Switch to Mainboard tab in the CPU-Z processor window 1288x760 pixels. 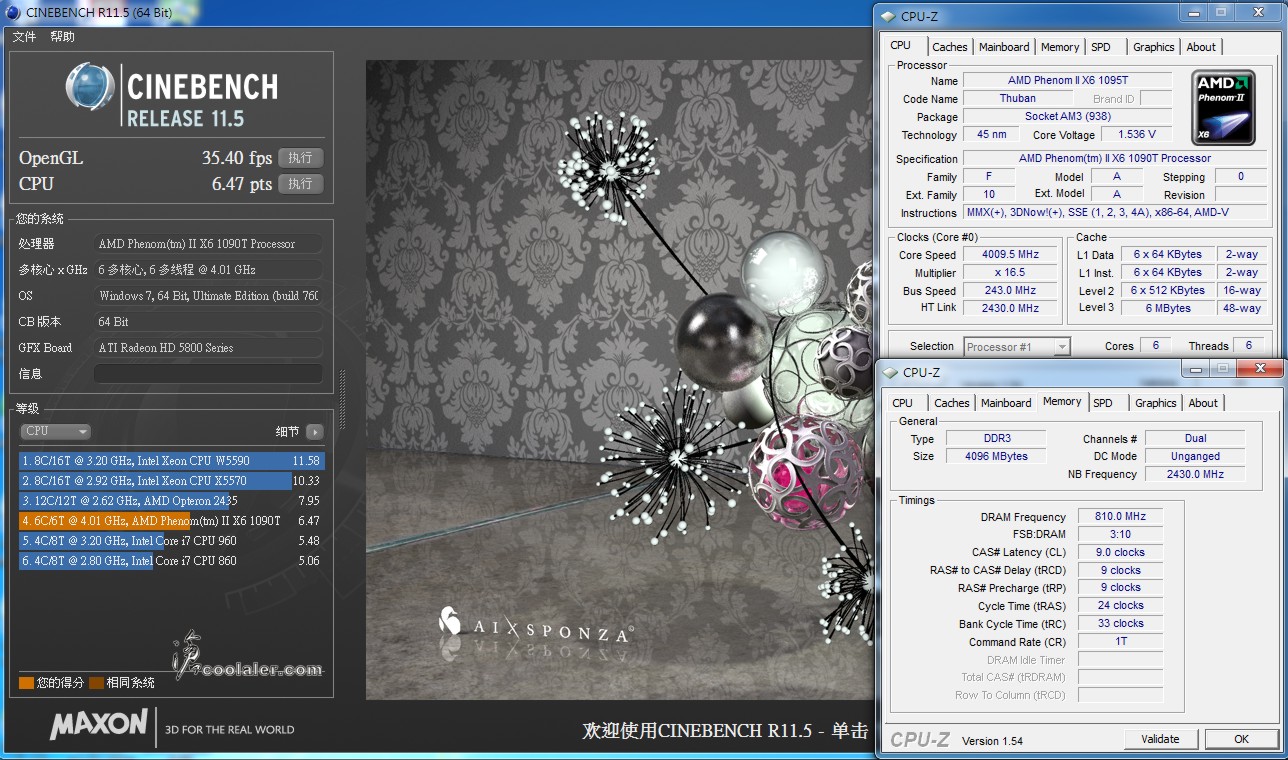(1004, 47)
